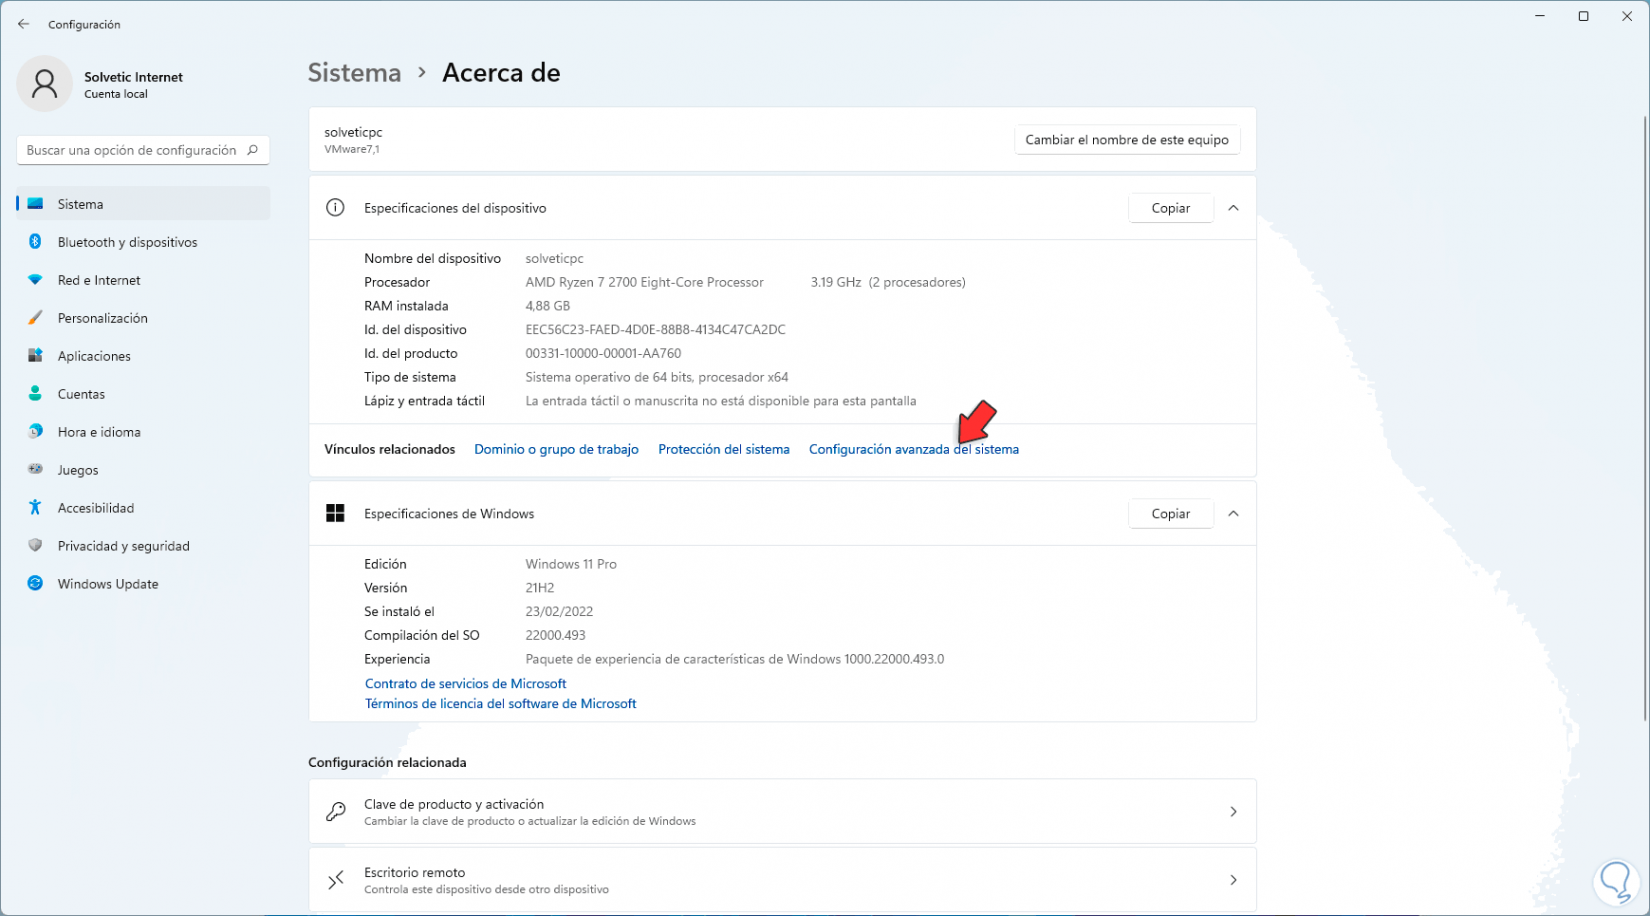The height and width of the screenshot is (916, 1650).
Task: Open Dominio o grupo de trabajo link
Action: (556, 450)
